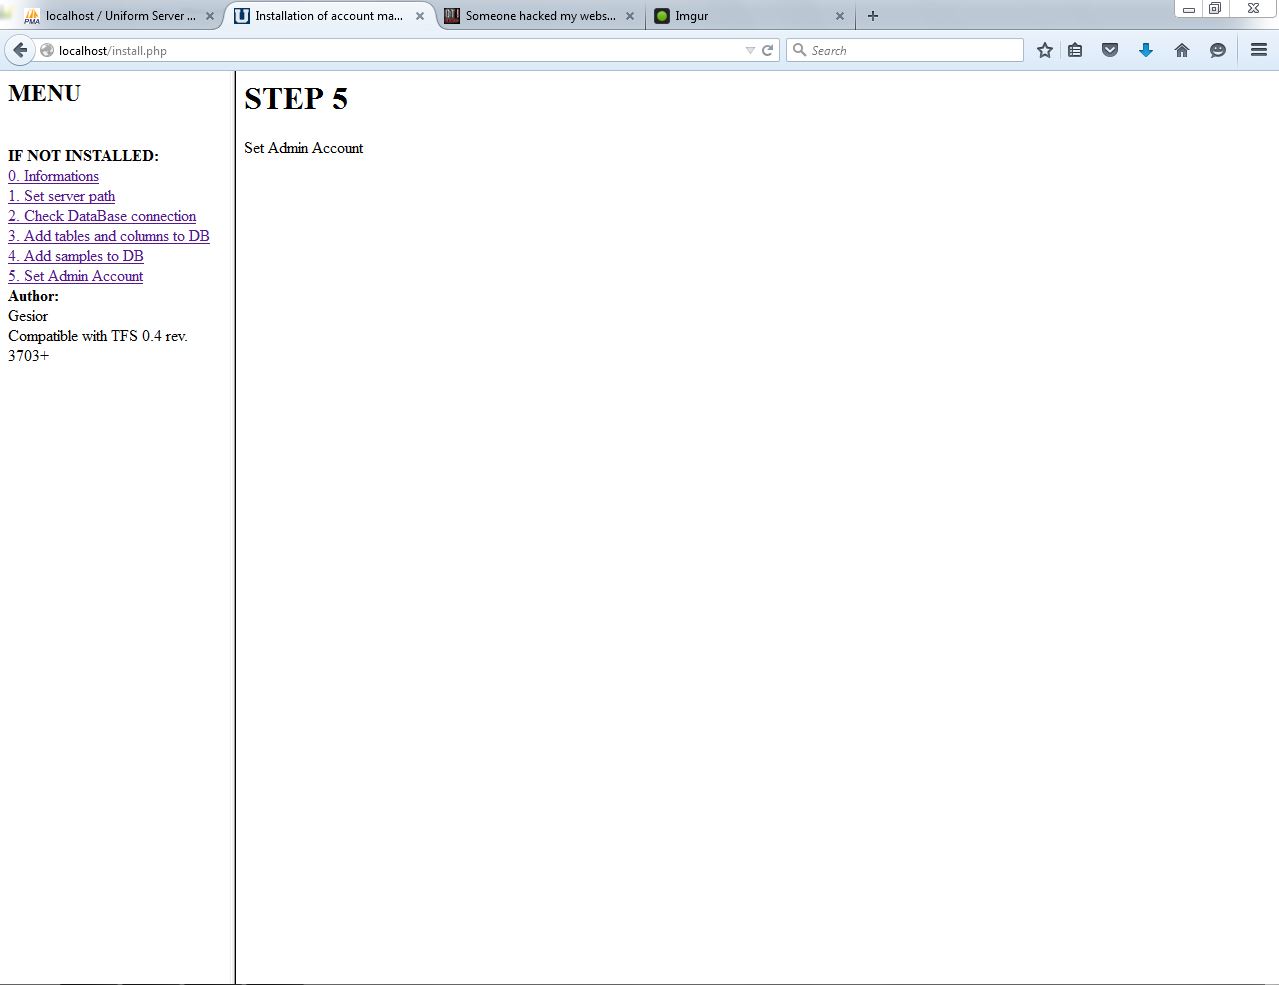Close the Uniform Server tab
This screenshot has height=985, width=1279.
point(210,16)
